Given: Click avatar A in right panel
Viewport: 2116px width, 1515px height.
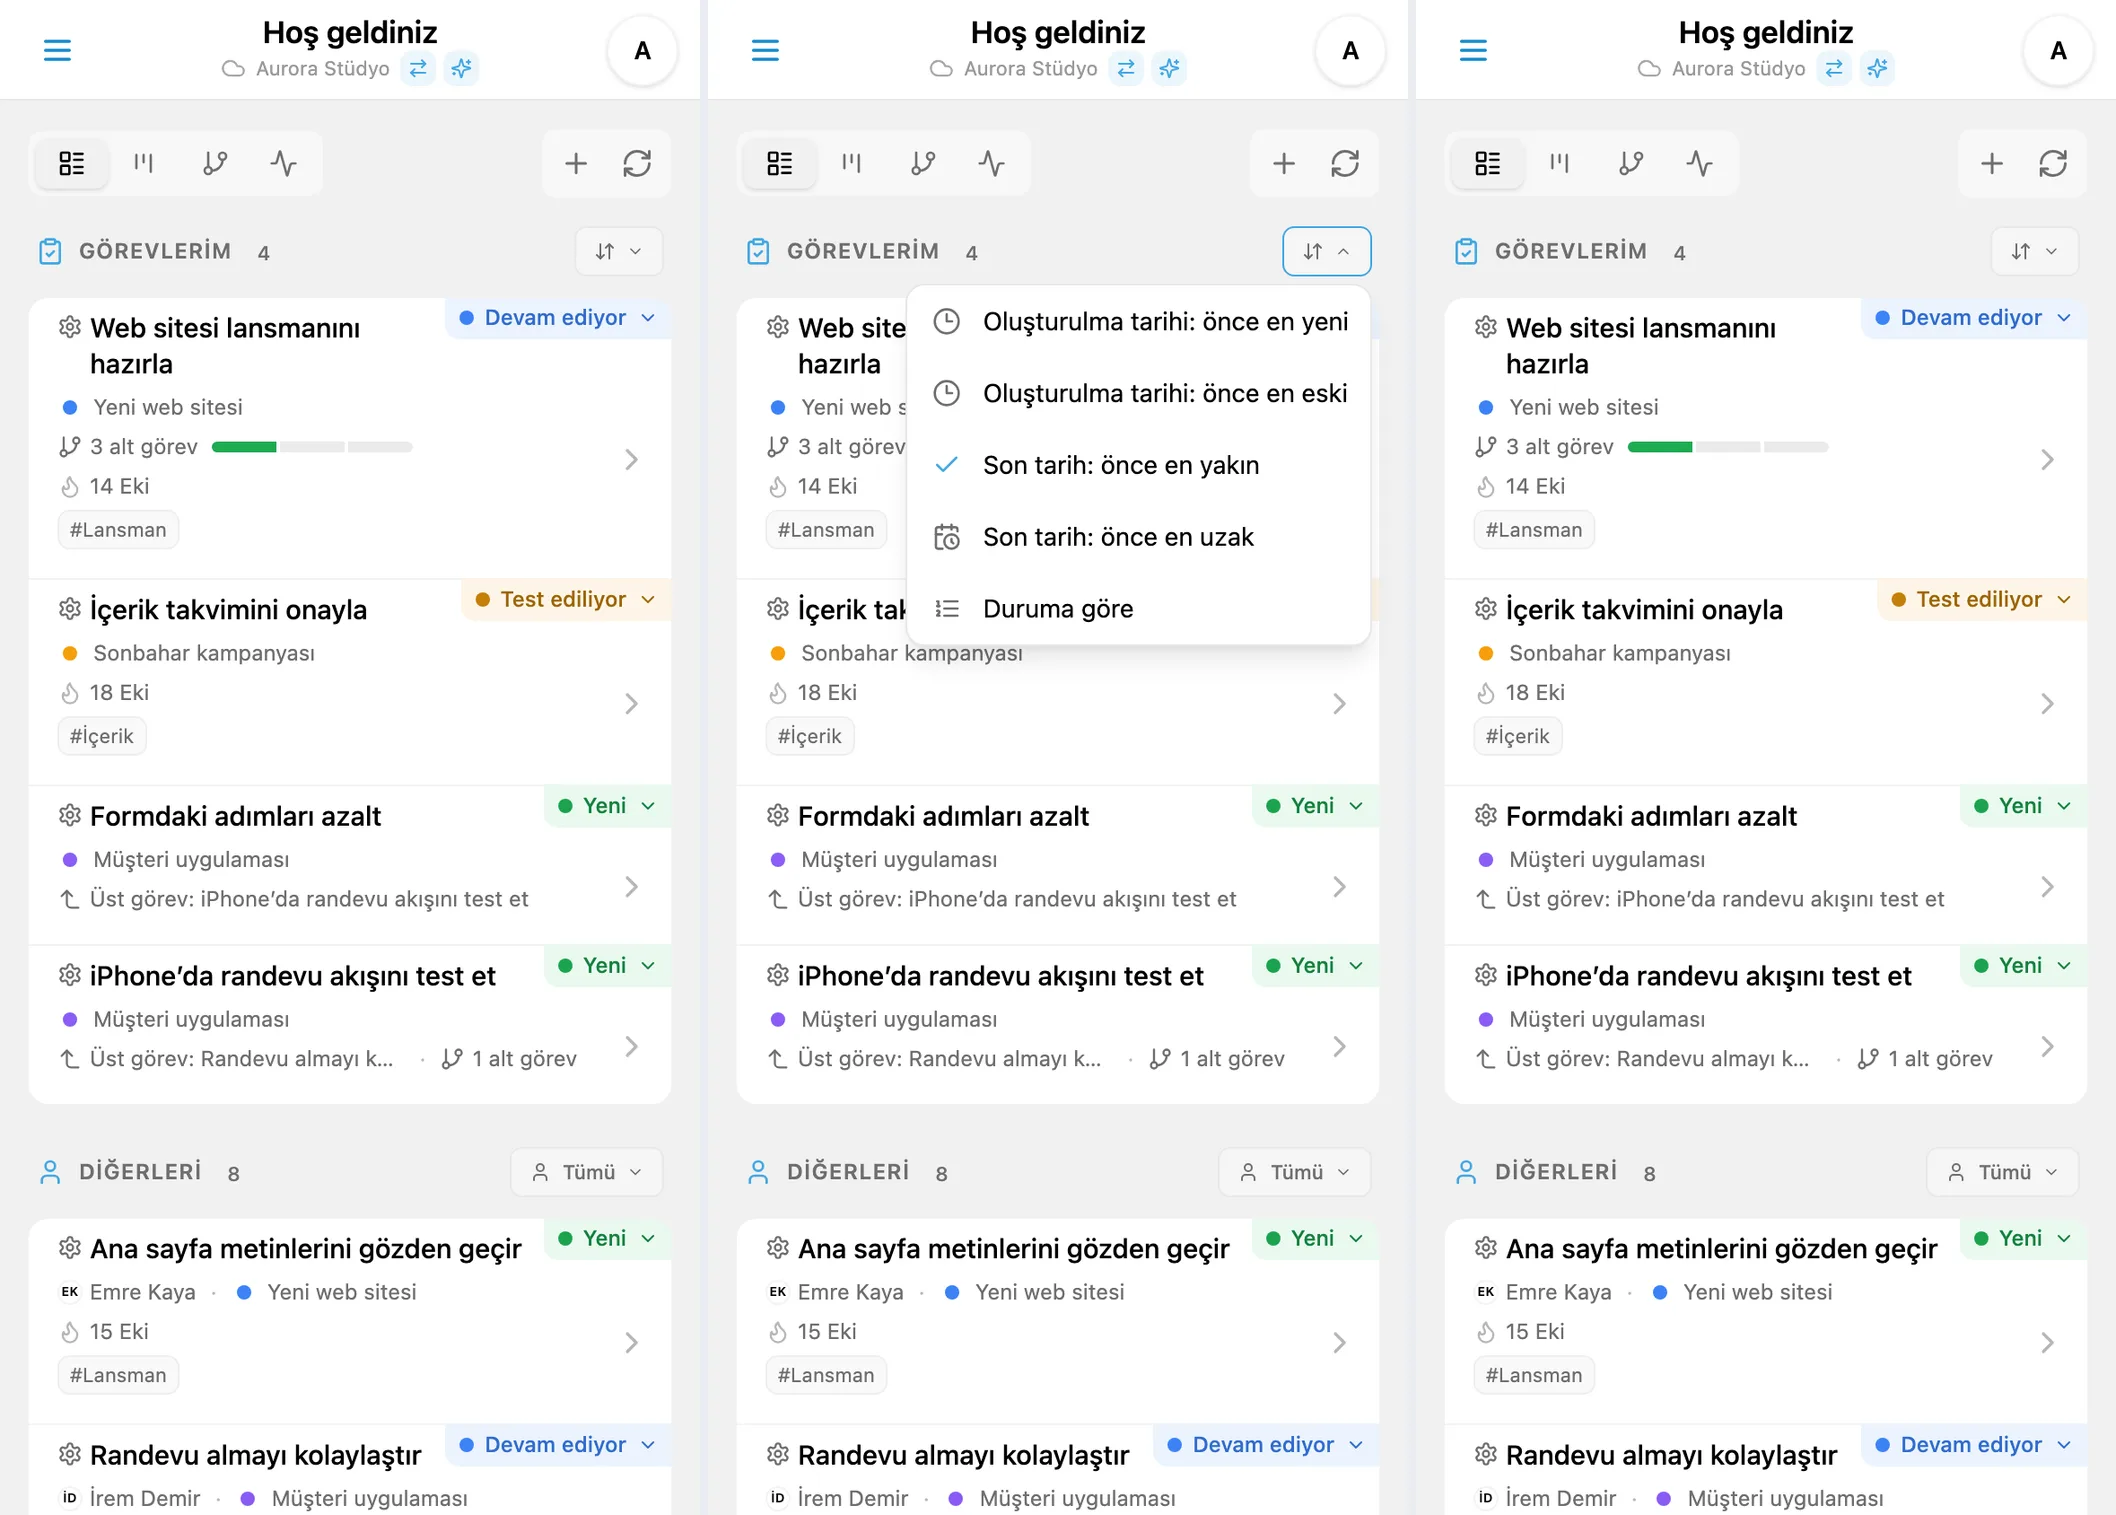Looking at the screenshot, I should tap(2058, 51).
